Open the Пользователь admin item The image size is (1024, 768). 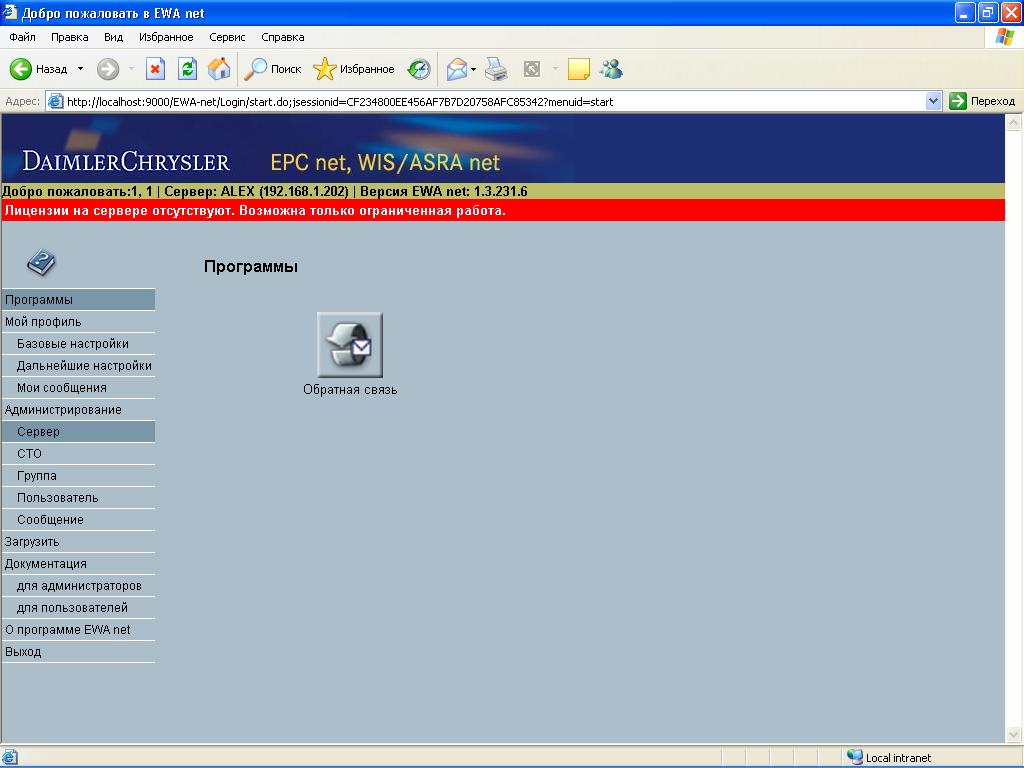coord(78,498)
